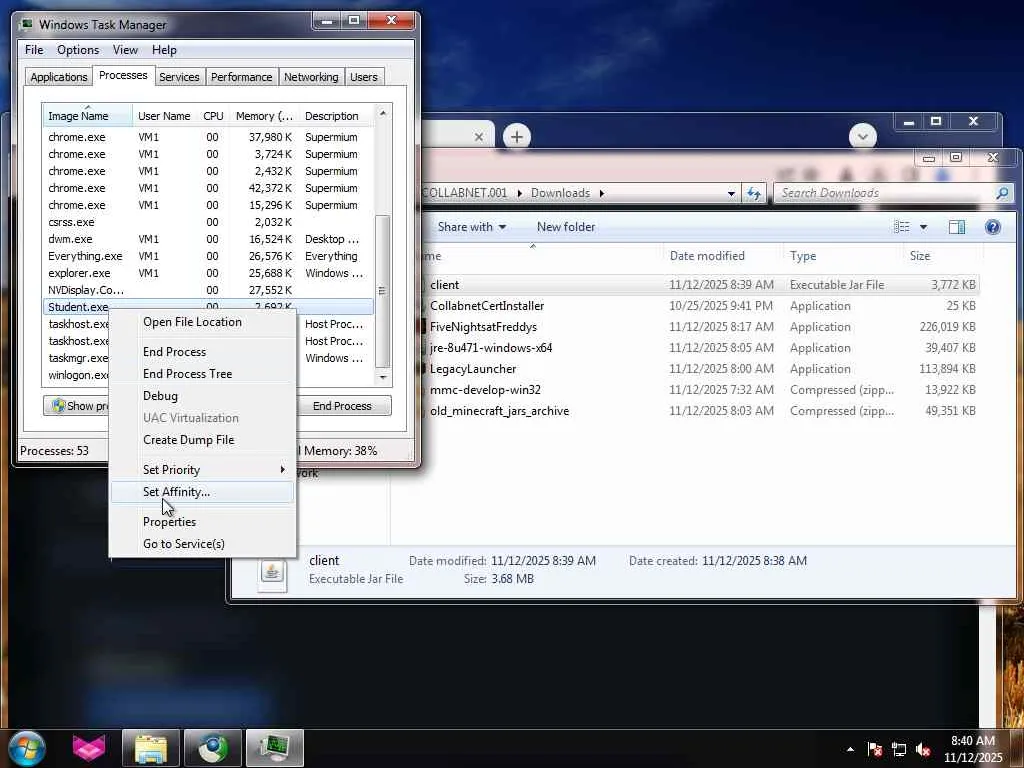Choose End Process in context menu
The height and width of the screenshot is (768, 1024).
pos(202,352)
